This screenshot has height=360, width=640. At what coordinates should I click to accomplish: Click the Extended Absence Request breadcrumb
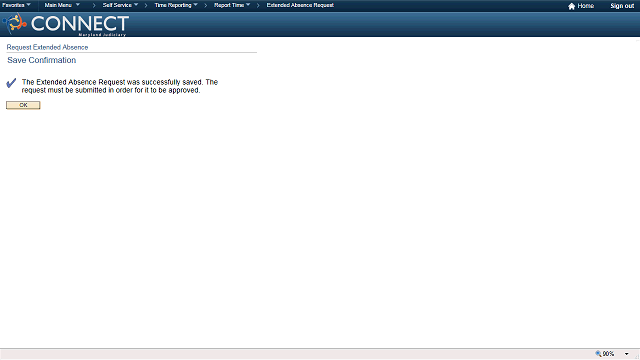coord(300,5)
